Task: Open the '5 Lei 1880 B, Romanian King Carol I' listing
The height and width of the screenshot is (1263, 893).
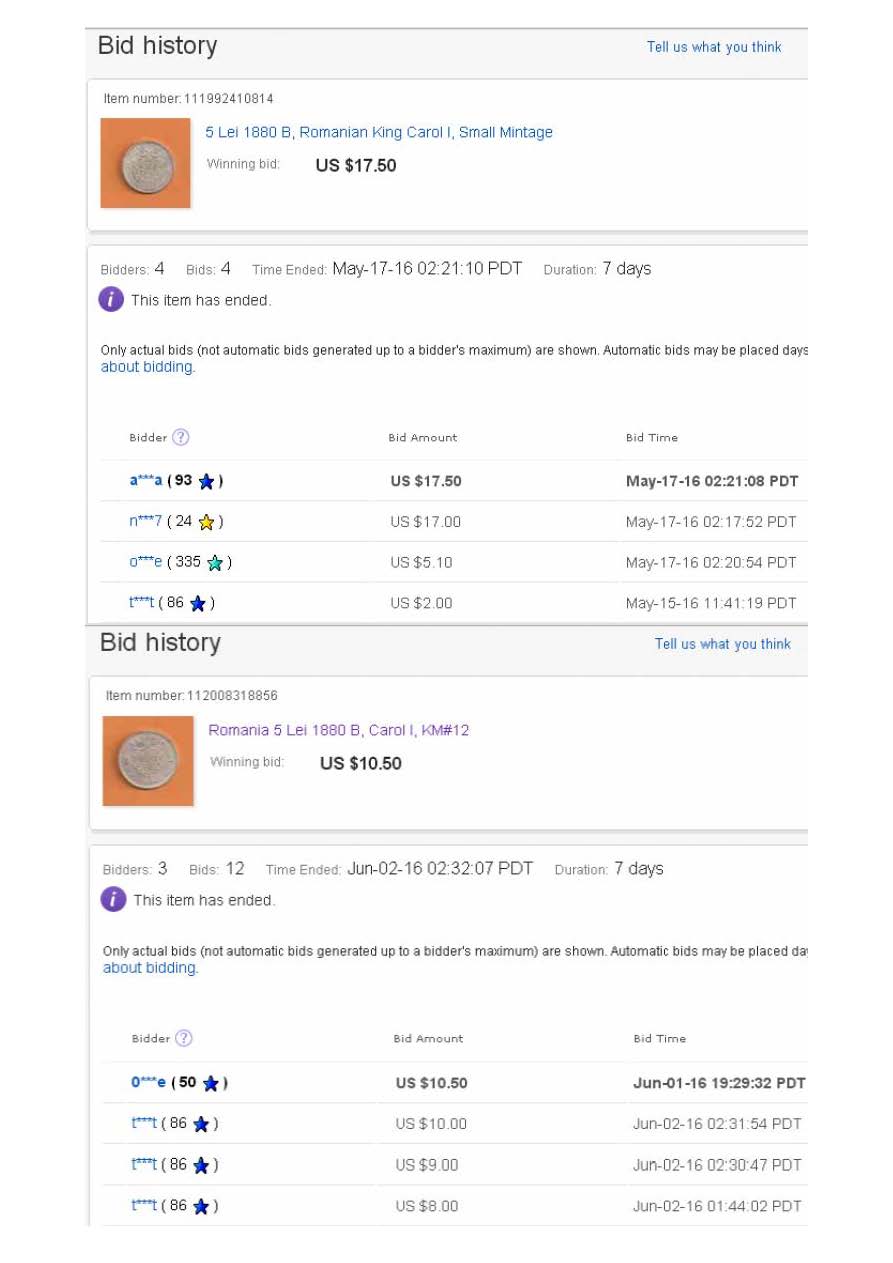Action: [378, 132]
